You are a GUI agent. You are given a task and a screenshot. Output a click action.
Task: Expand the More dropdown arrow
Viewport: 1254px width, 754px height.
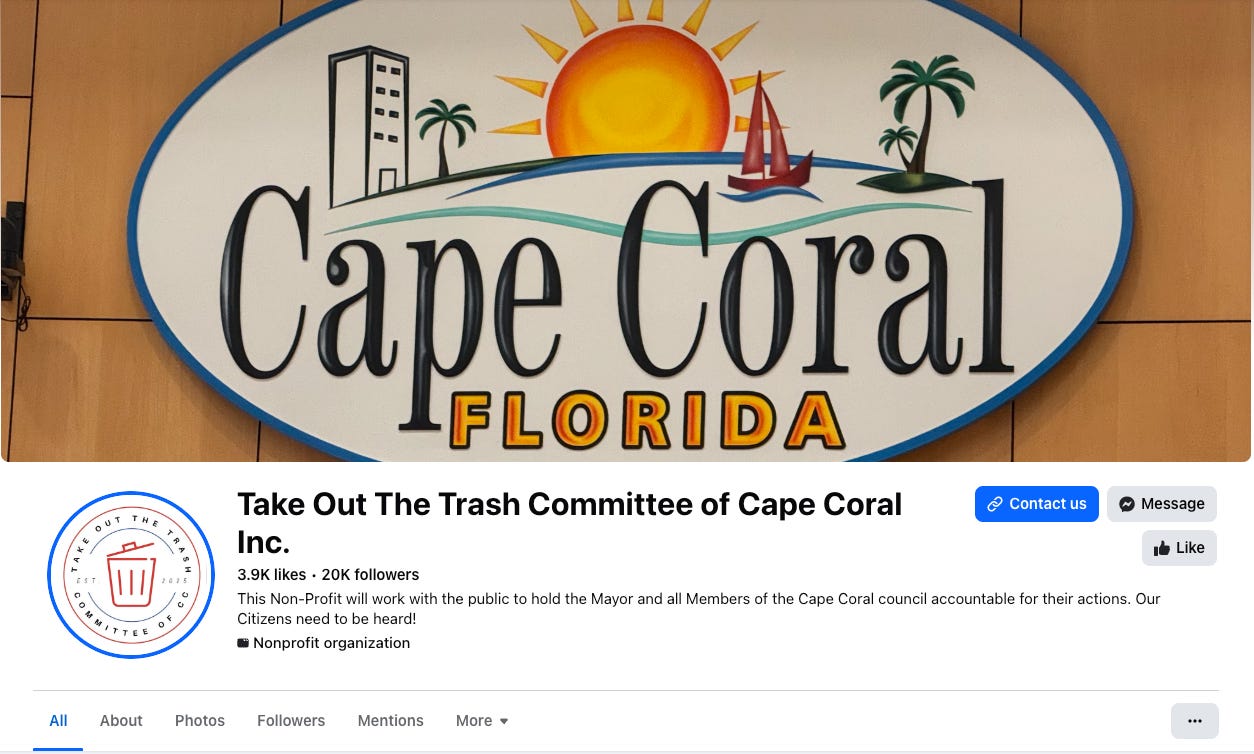pyautogui.click(x=504, y=721)
